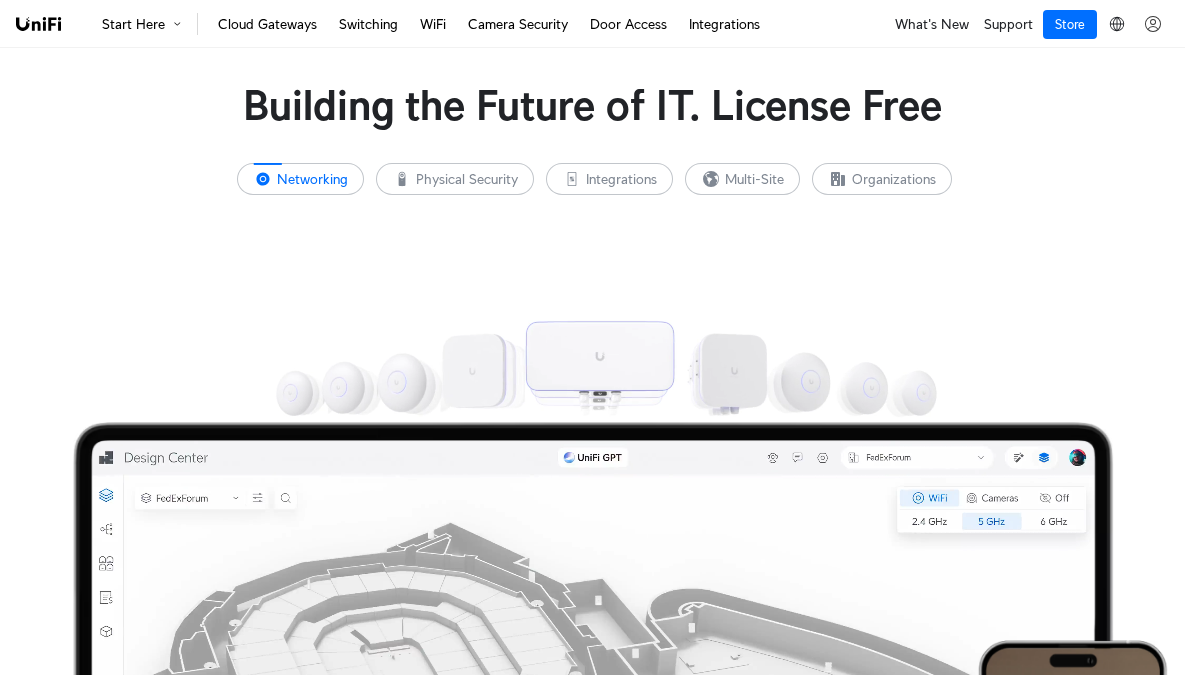Open the FedExForum site dropdown in top bar
The height and width of the screenshot is (675, 1200).
click(917, 457)
